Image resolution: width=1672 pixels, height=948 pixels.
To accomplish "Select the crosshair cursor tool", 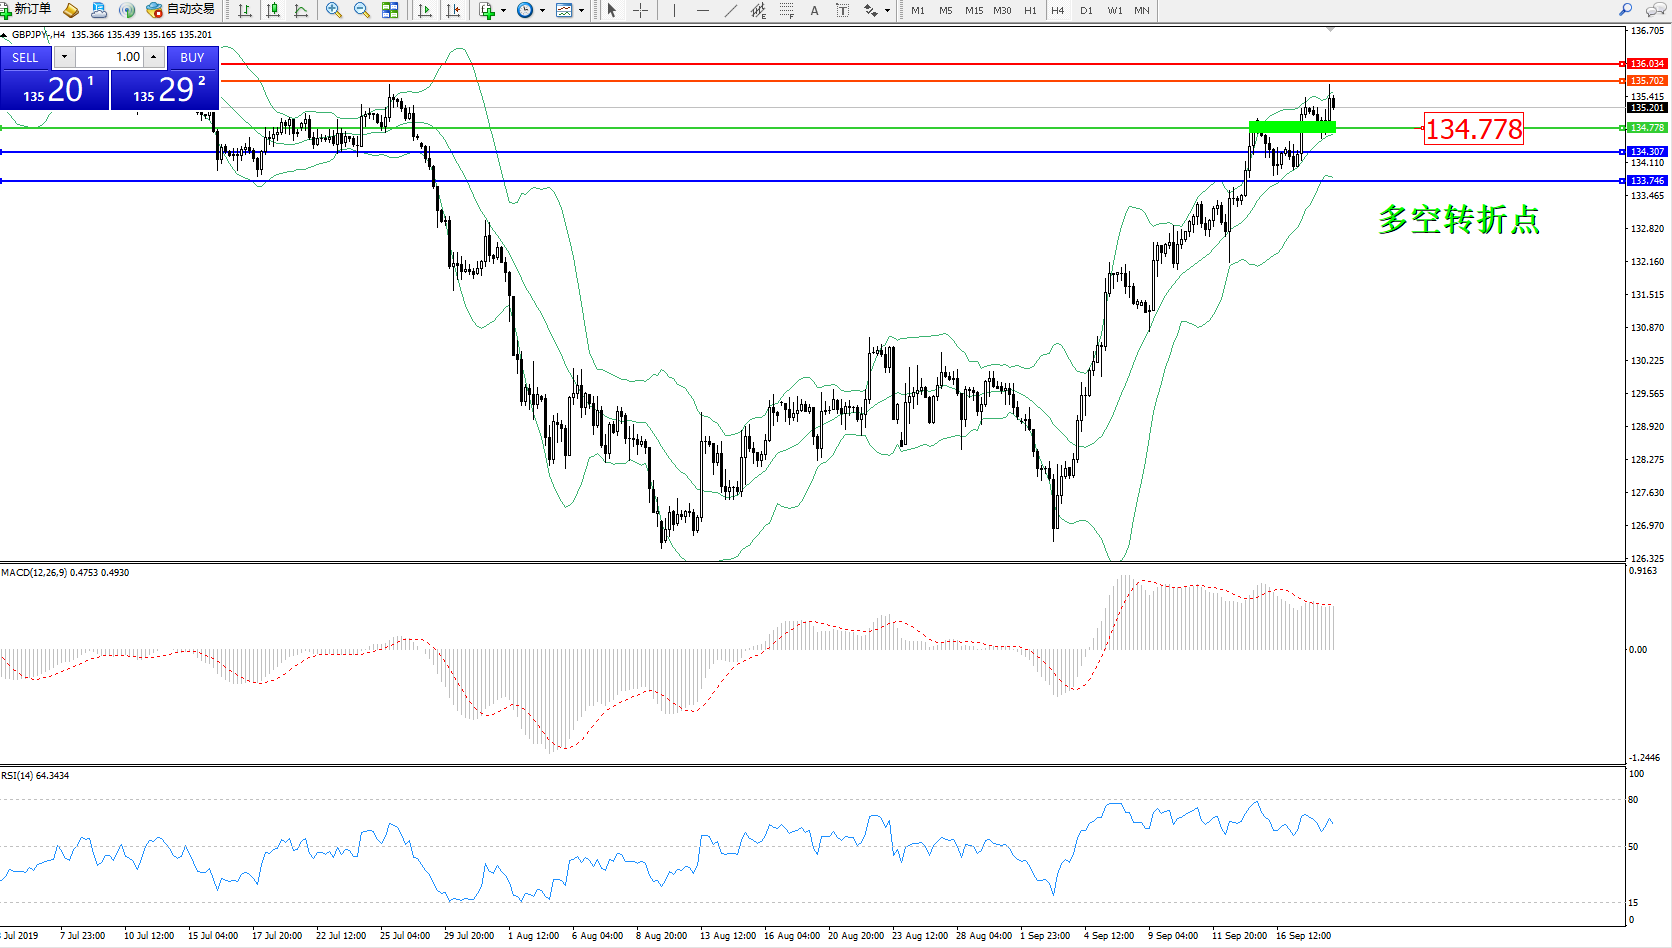I will pyautogui.click(x=641, y=10).
